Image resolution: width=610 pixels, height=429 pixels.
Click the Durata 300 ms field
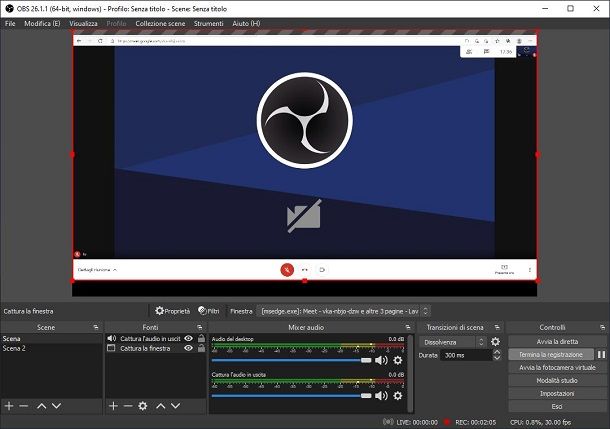point(466,355)
